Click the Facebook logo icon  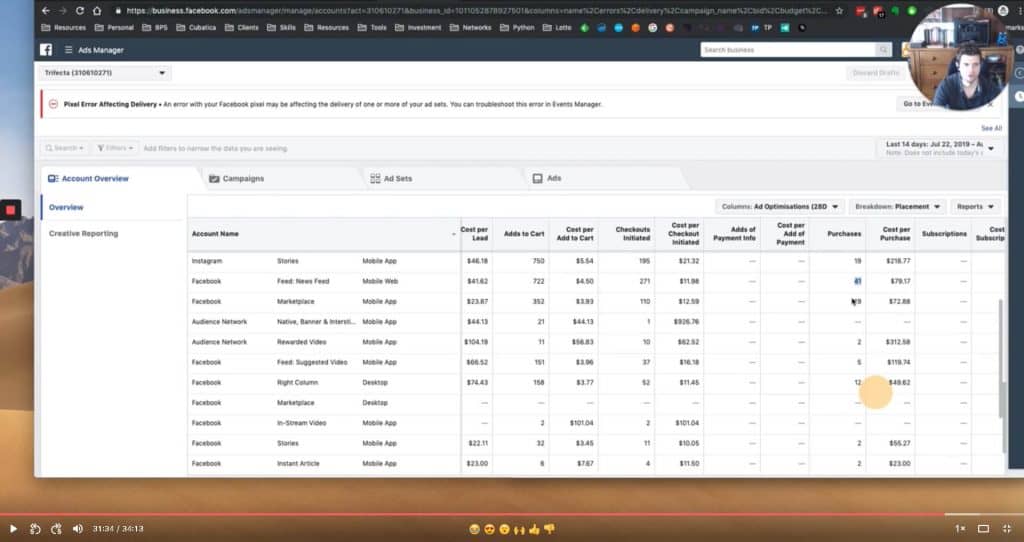[x=46, y=50]
